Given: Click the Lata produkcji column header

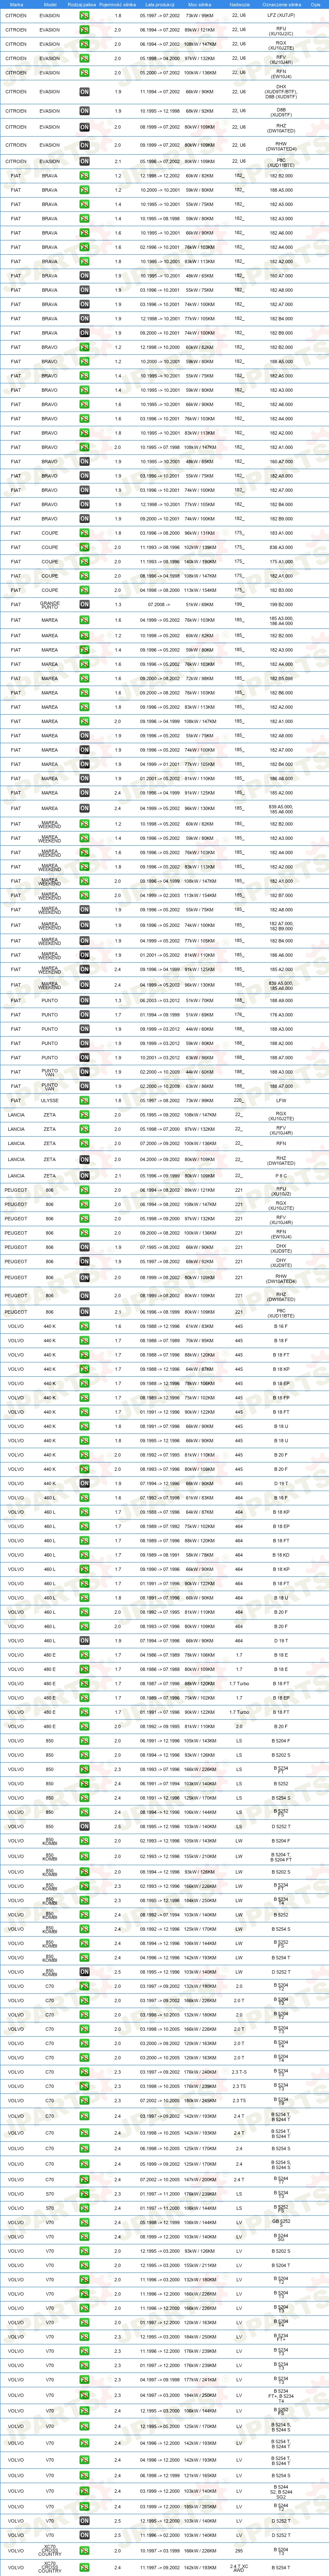Looking at the screenshot, I should coord(160,5).
